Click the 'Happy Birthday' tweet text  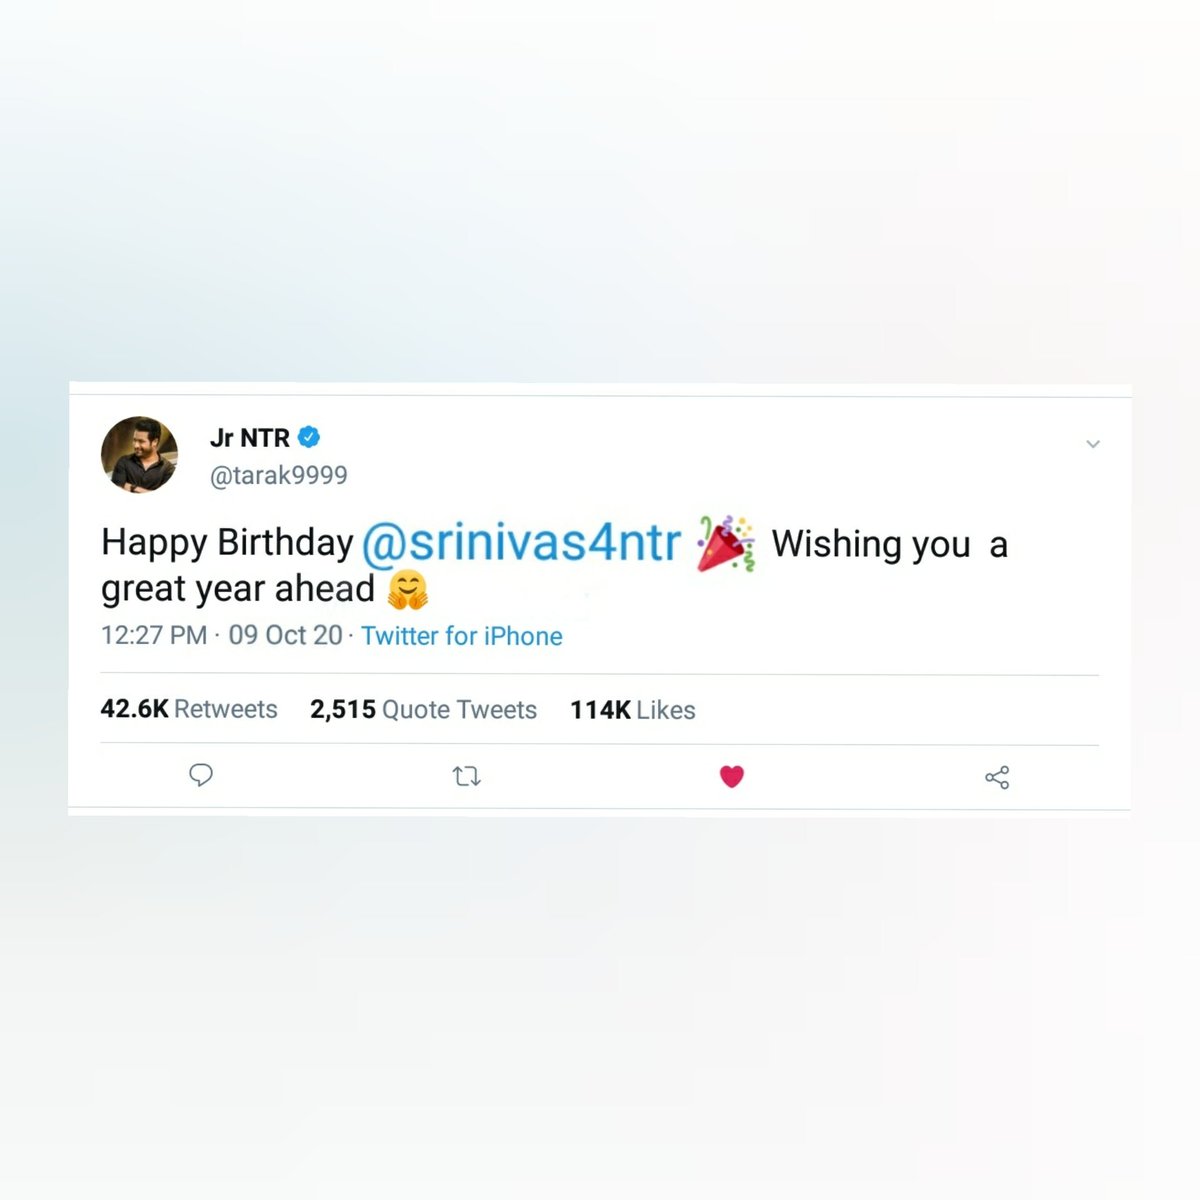[227, 543]
